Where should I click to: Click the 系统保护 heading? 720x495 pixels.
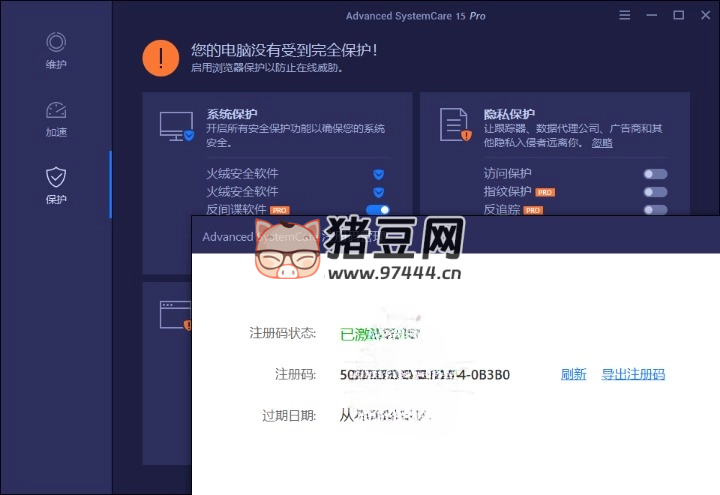point(233,114)
